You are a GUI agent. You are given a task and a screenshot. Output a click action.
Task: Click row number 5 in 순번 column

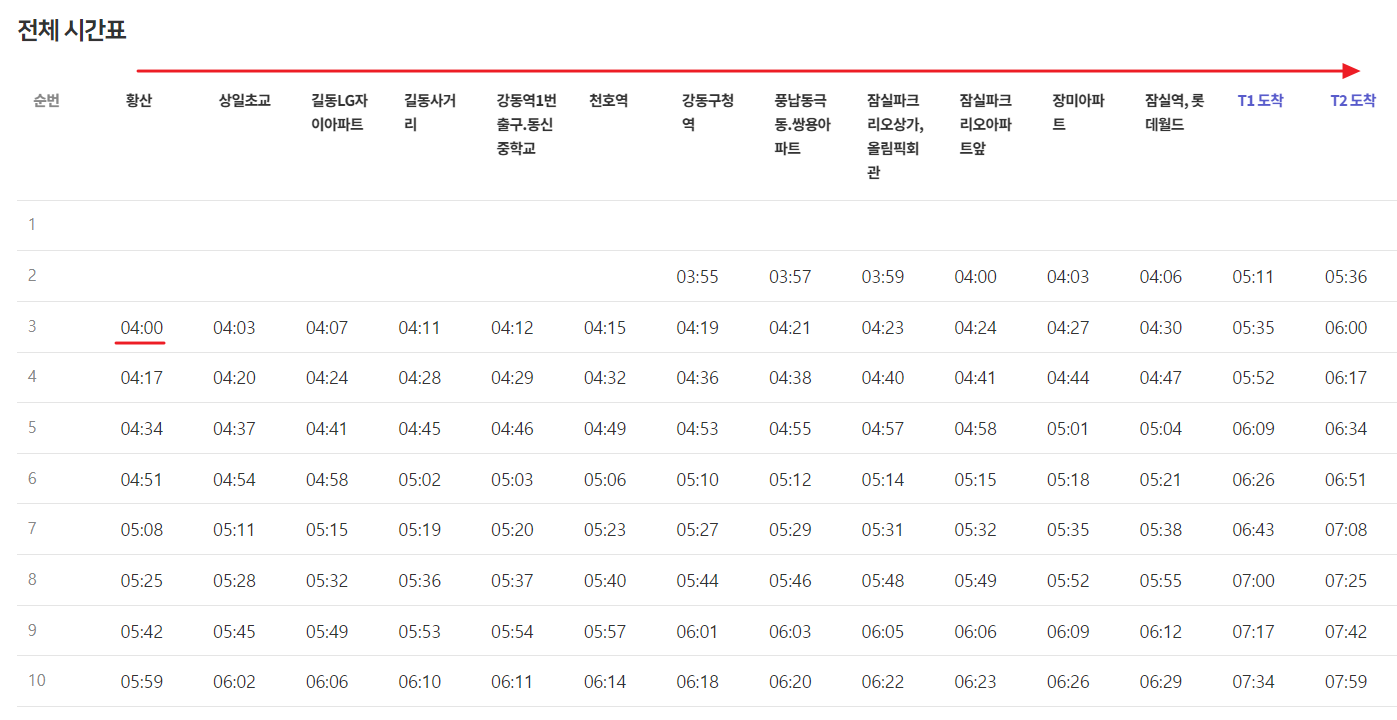point(32,427)
